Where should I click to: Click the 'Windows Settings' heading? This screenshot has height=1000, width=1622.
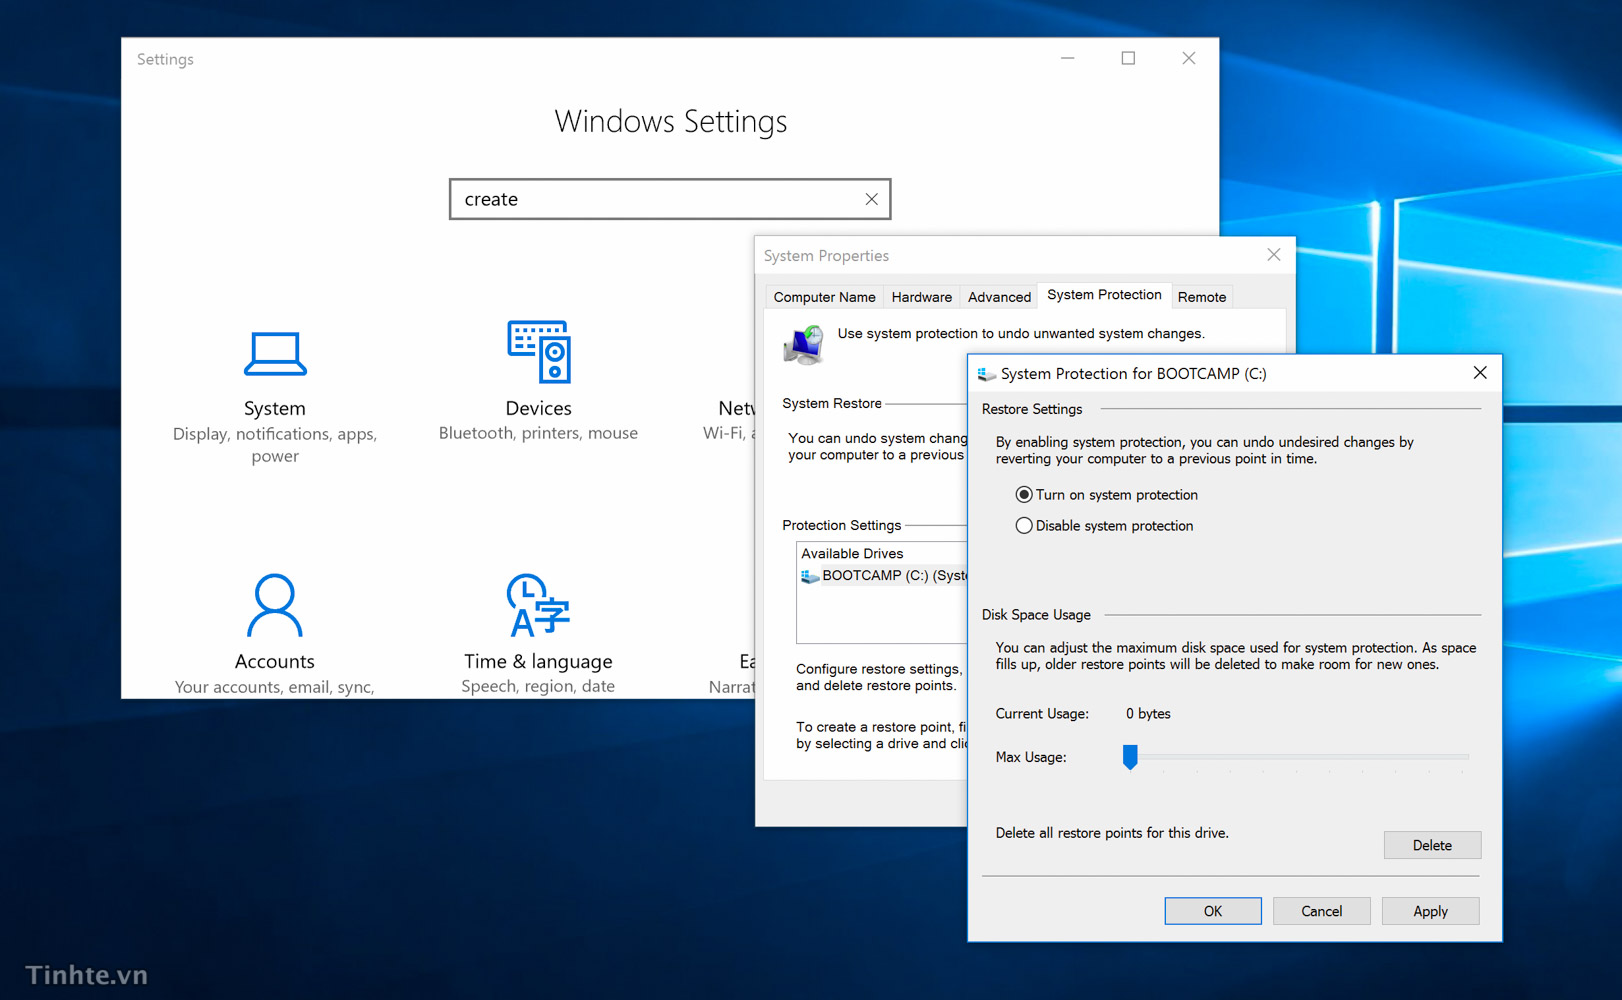coord(670,121)
